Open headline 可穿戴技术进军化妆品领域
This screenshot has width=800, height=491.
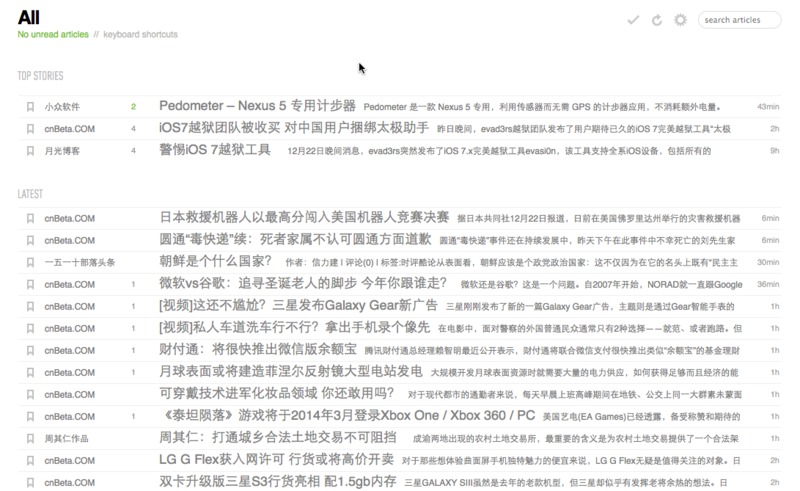point(277,394)
